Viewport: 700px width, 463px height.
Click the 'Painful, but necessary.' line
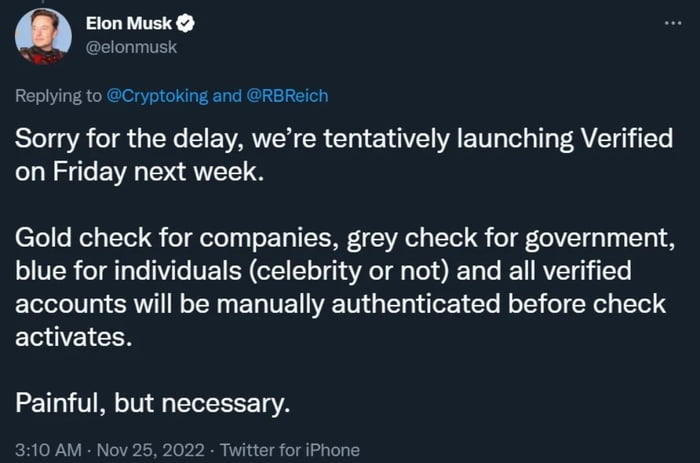(x=153, y=404)
